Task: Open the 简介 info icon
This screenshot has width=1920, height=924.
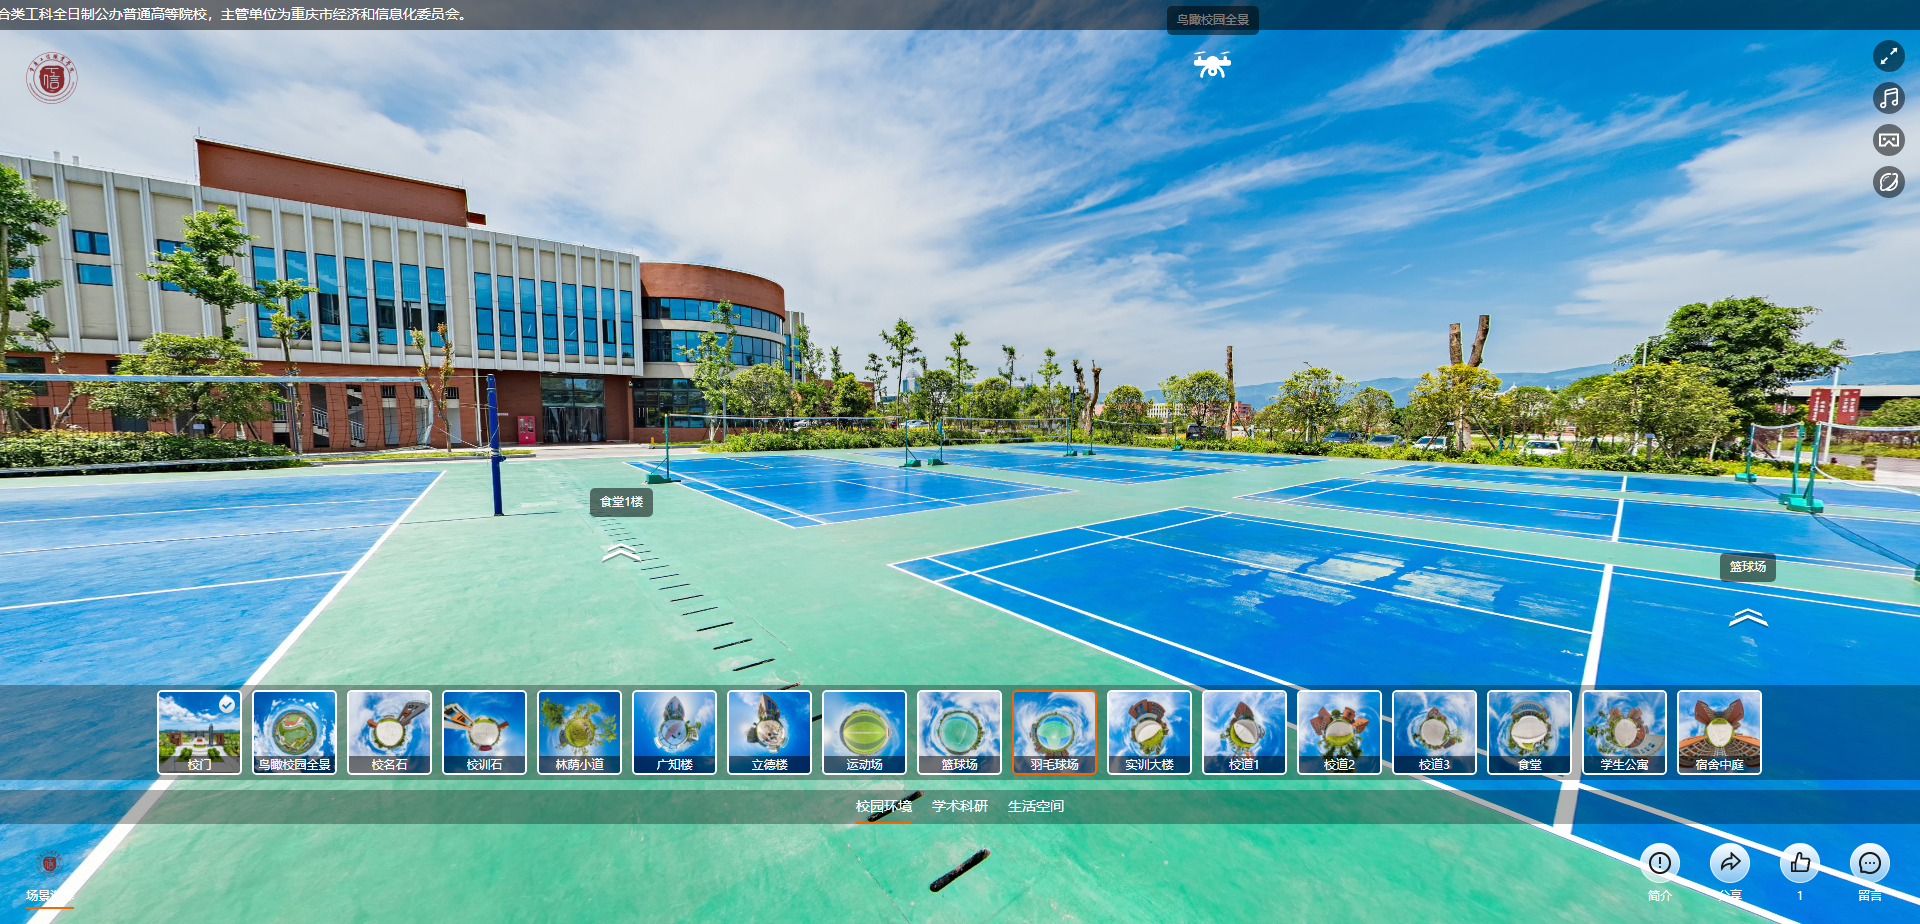Action: [1660, 863]
